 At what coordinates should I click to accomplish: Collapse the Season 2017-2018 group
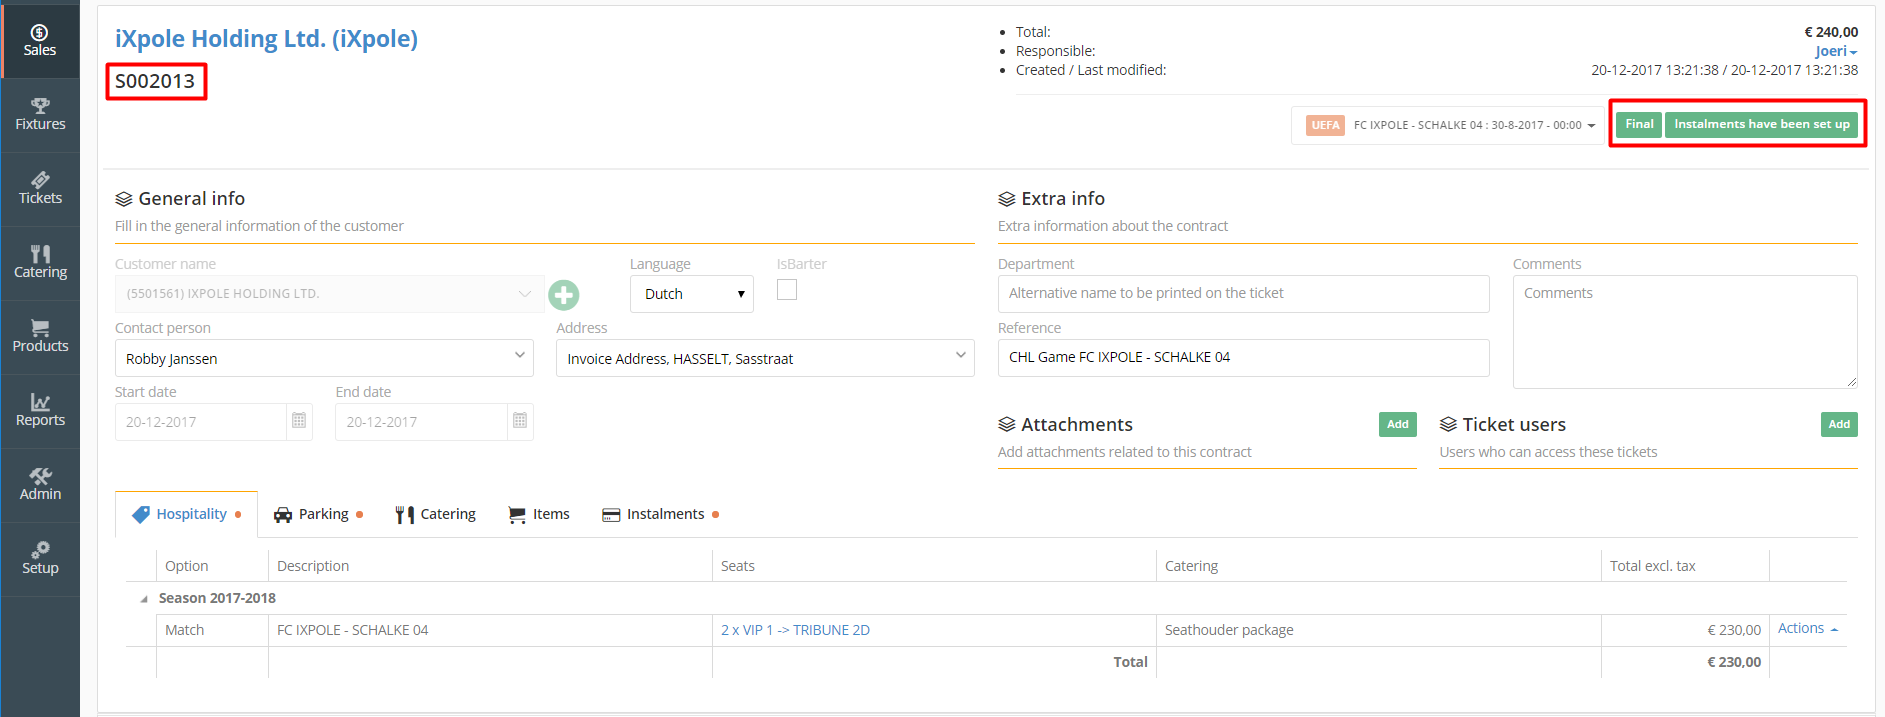click(x=144, y=599)
